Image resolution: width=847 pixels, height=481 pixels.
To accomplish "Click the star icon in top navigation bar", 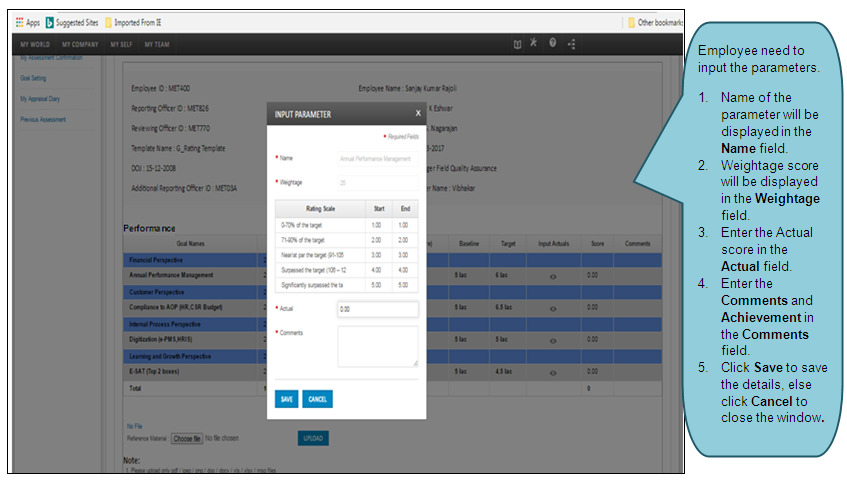I will point(533,43).
